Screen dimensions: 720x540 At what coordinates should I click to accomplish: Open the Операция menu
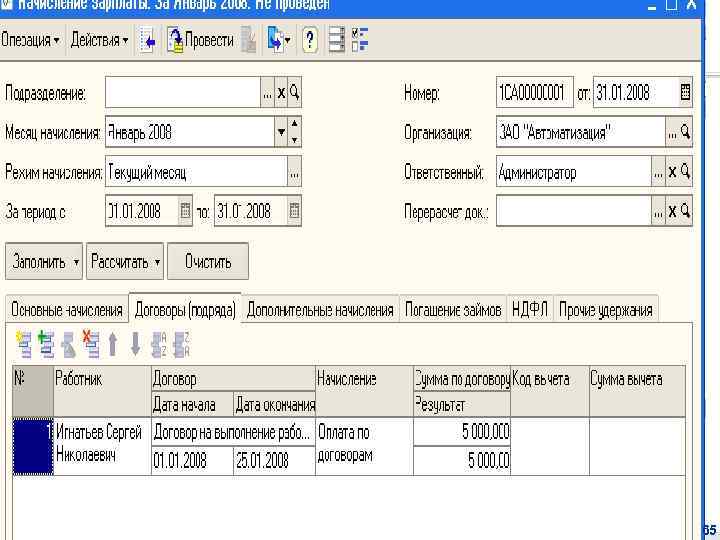[30, 40]
